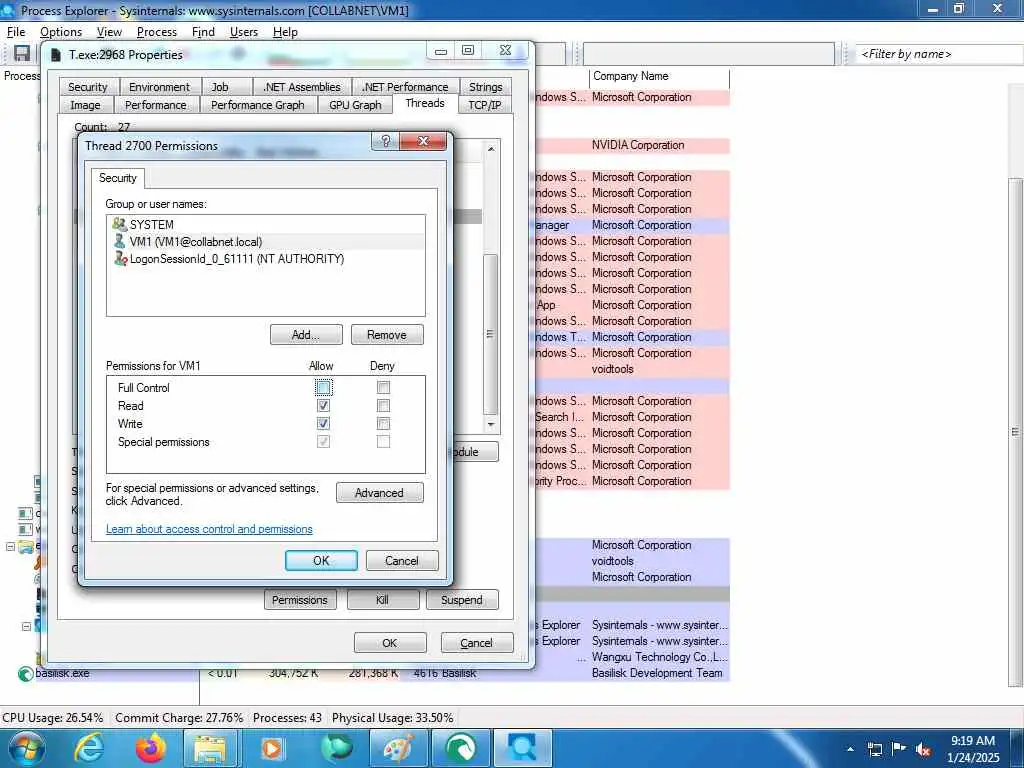Switch to the .NET Assemblies tab

point(301,87)
